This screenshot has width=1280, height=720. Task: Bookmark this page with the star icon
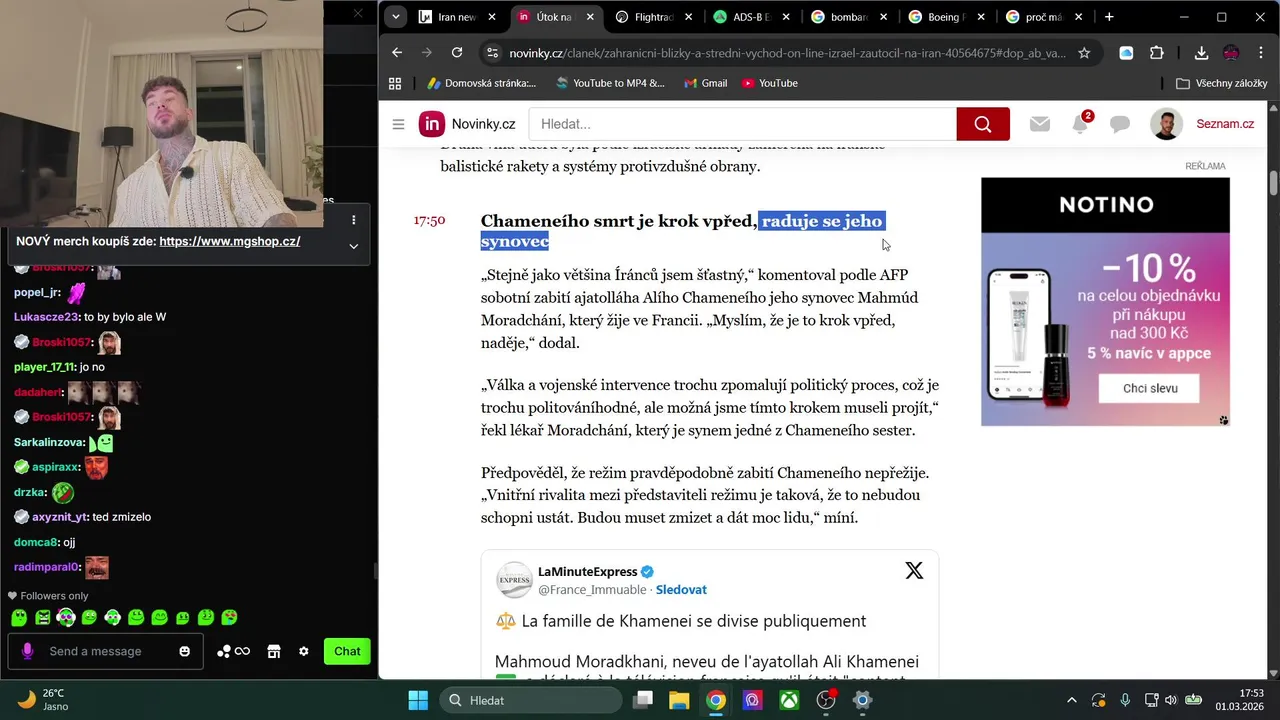pos(1084,53)
